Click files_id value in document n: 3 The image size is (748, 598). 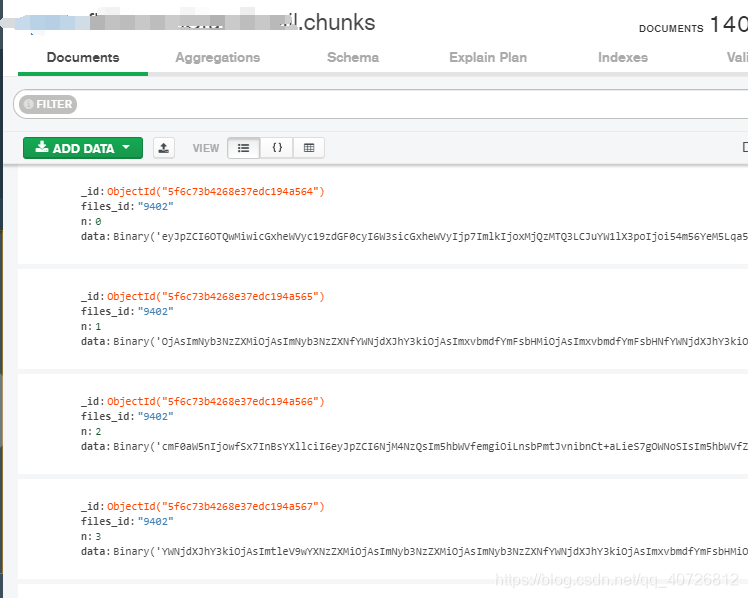coord(156,521)
